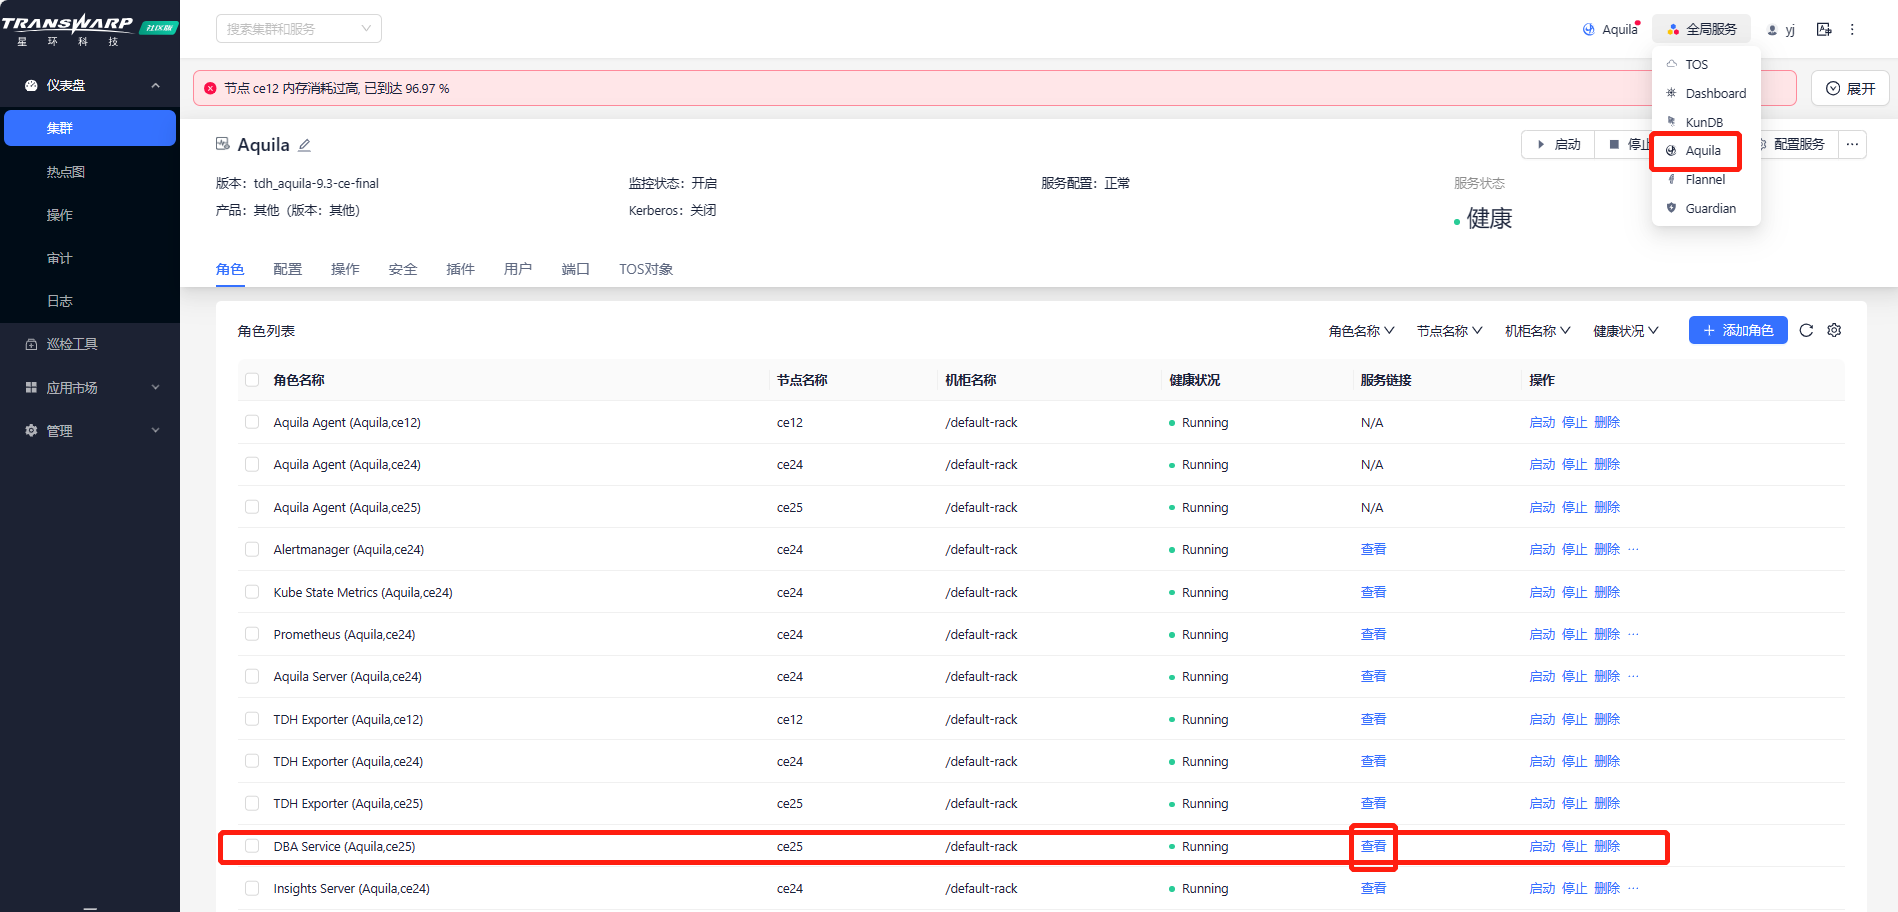Select Guardian from global services menu
The height and width of the screenshot is (912, 1898).
tap(1706, 209)
